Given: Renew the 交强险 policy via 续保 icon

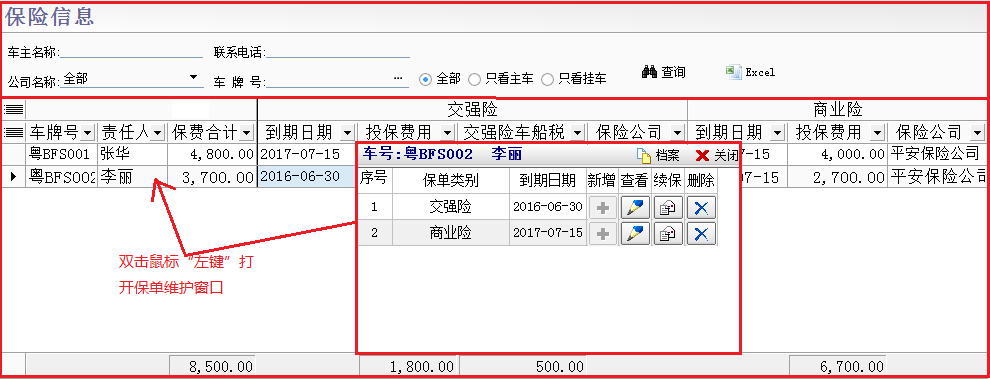Looking at the screenshot, I should [x=667, y=207].
